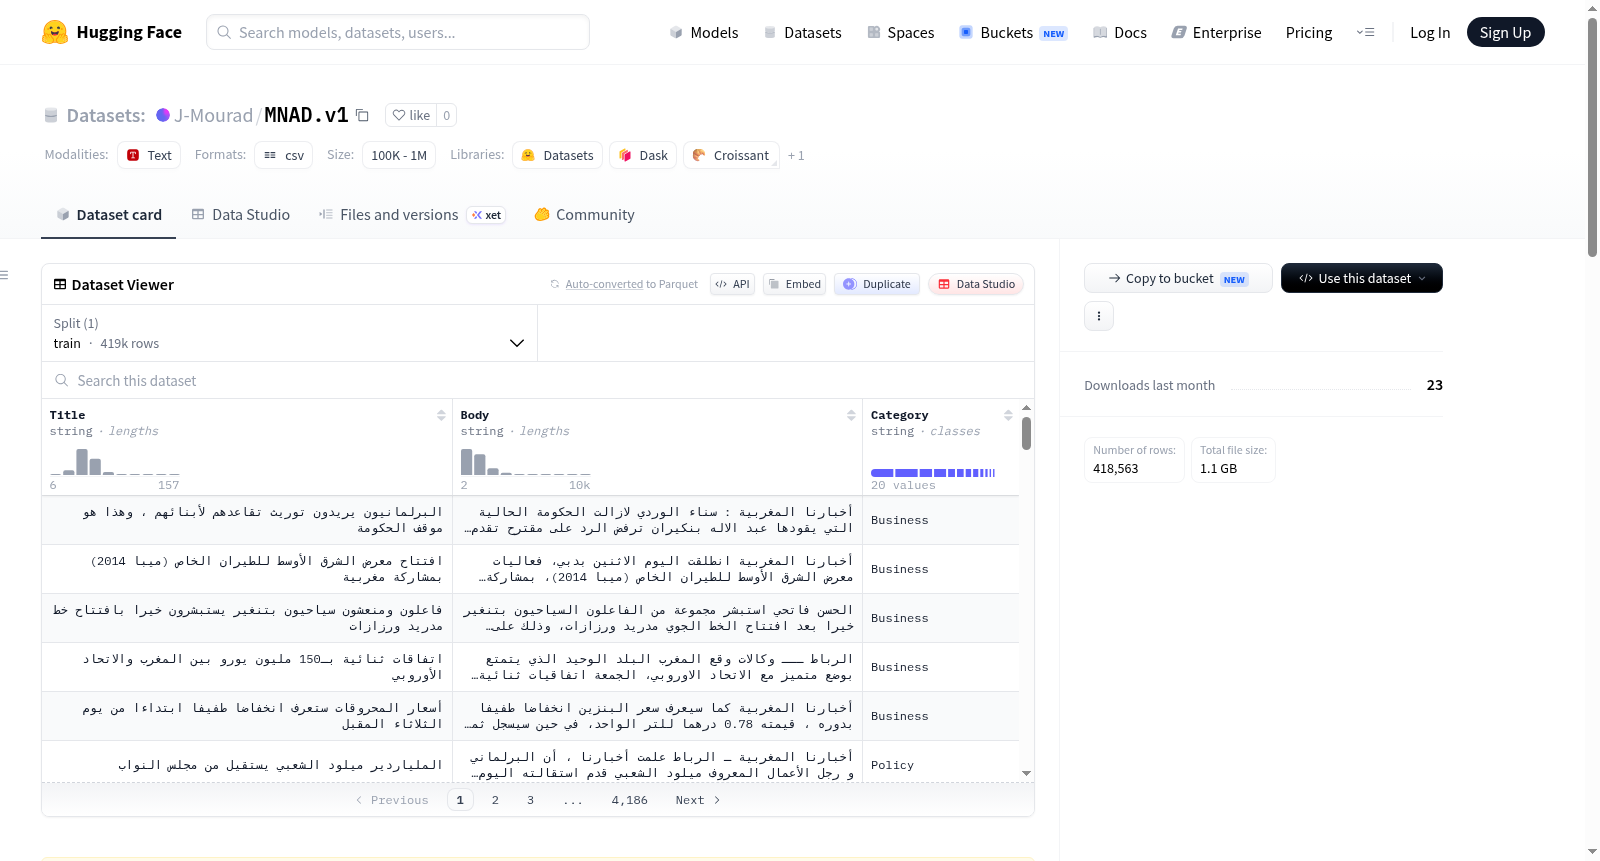The height and width of the screenshot is (861, 1600).
Task: Click the page vertical scrollbar
Action: point(1592,137)
